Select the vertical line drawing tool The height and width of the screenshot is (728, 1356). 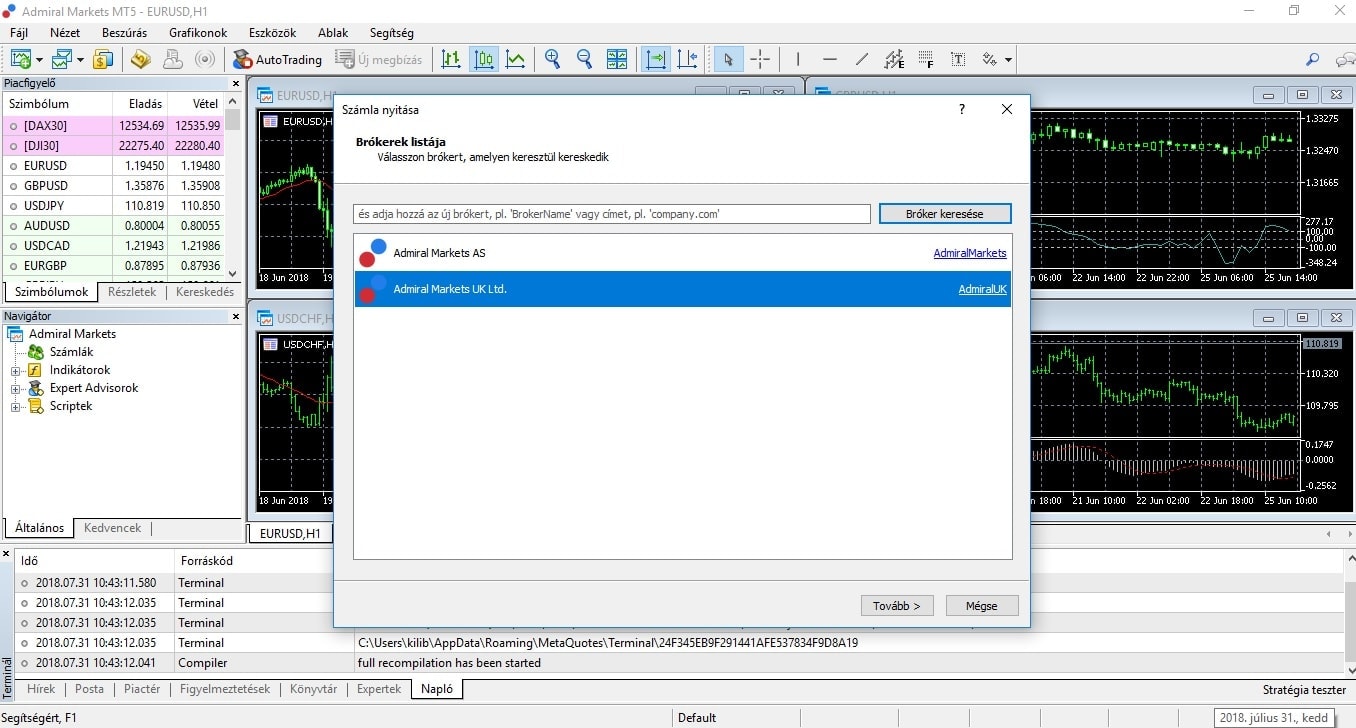[x=798, y=59]
